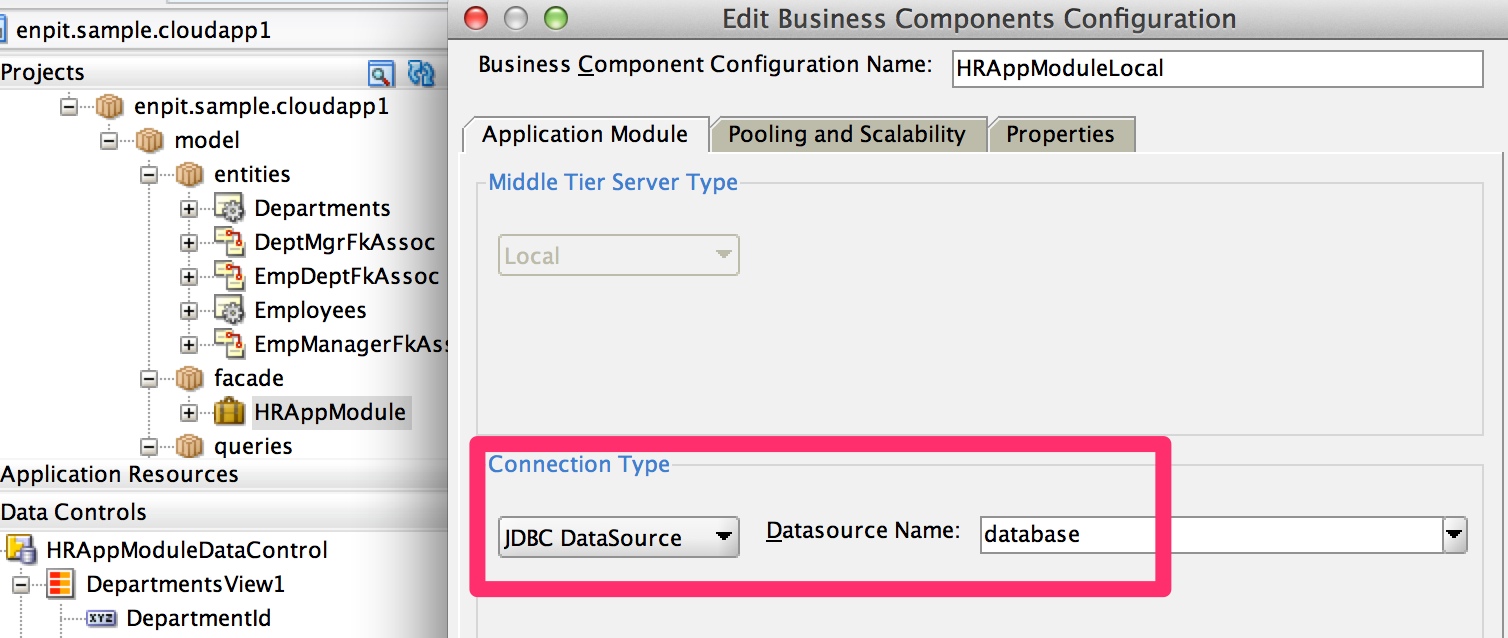Expand the EmpManagerFkAssoc node
This screenshot has width=1508, height=638.
coord(188,345)
